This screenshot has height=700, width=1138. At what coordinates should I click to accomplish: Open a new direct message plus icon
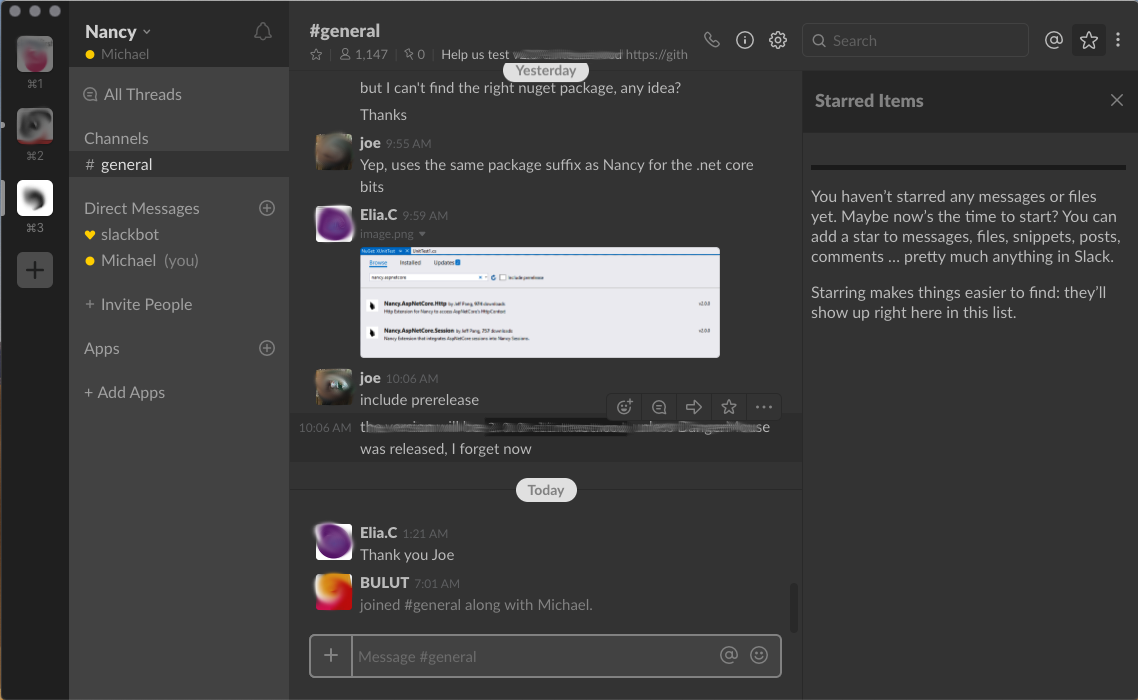click(267, 208)
